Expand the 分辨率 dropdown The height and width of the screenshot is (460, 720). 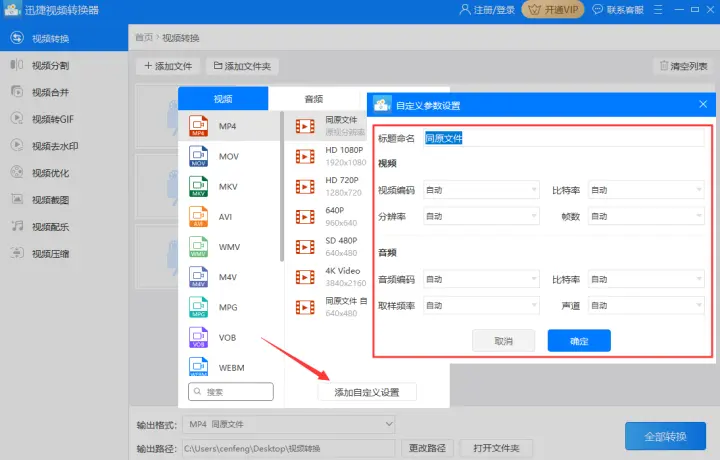tap(481, 216)
